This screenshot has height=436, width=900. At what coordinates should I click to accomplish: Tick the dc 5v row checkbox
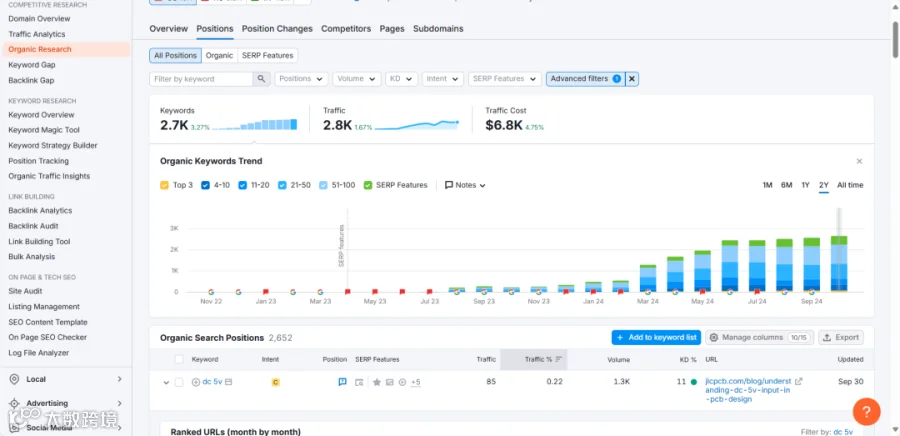tap(179, 382)
